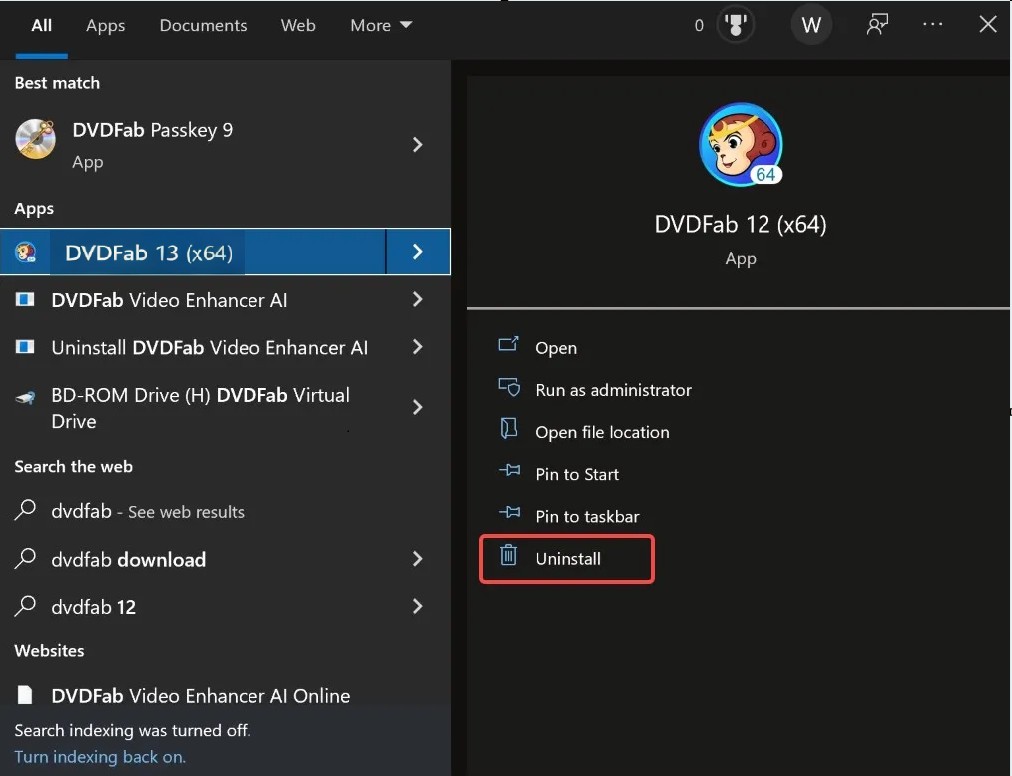
Task: Click the Microsoft Rewards trophy icon
Action: [735, 25]
